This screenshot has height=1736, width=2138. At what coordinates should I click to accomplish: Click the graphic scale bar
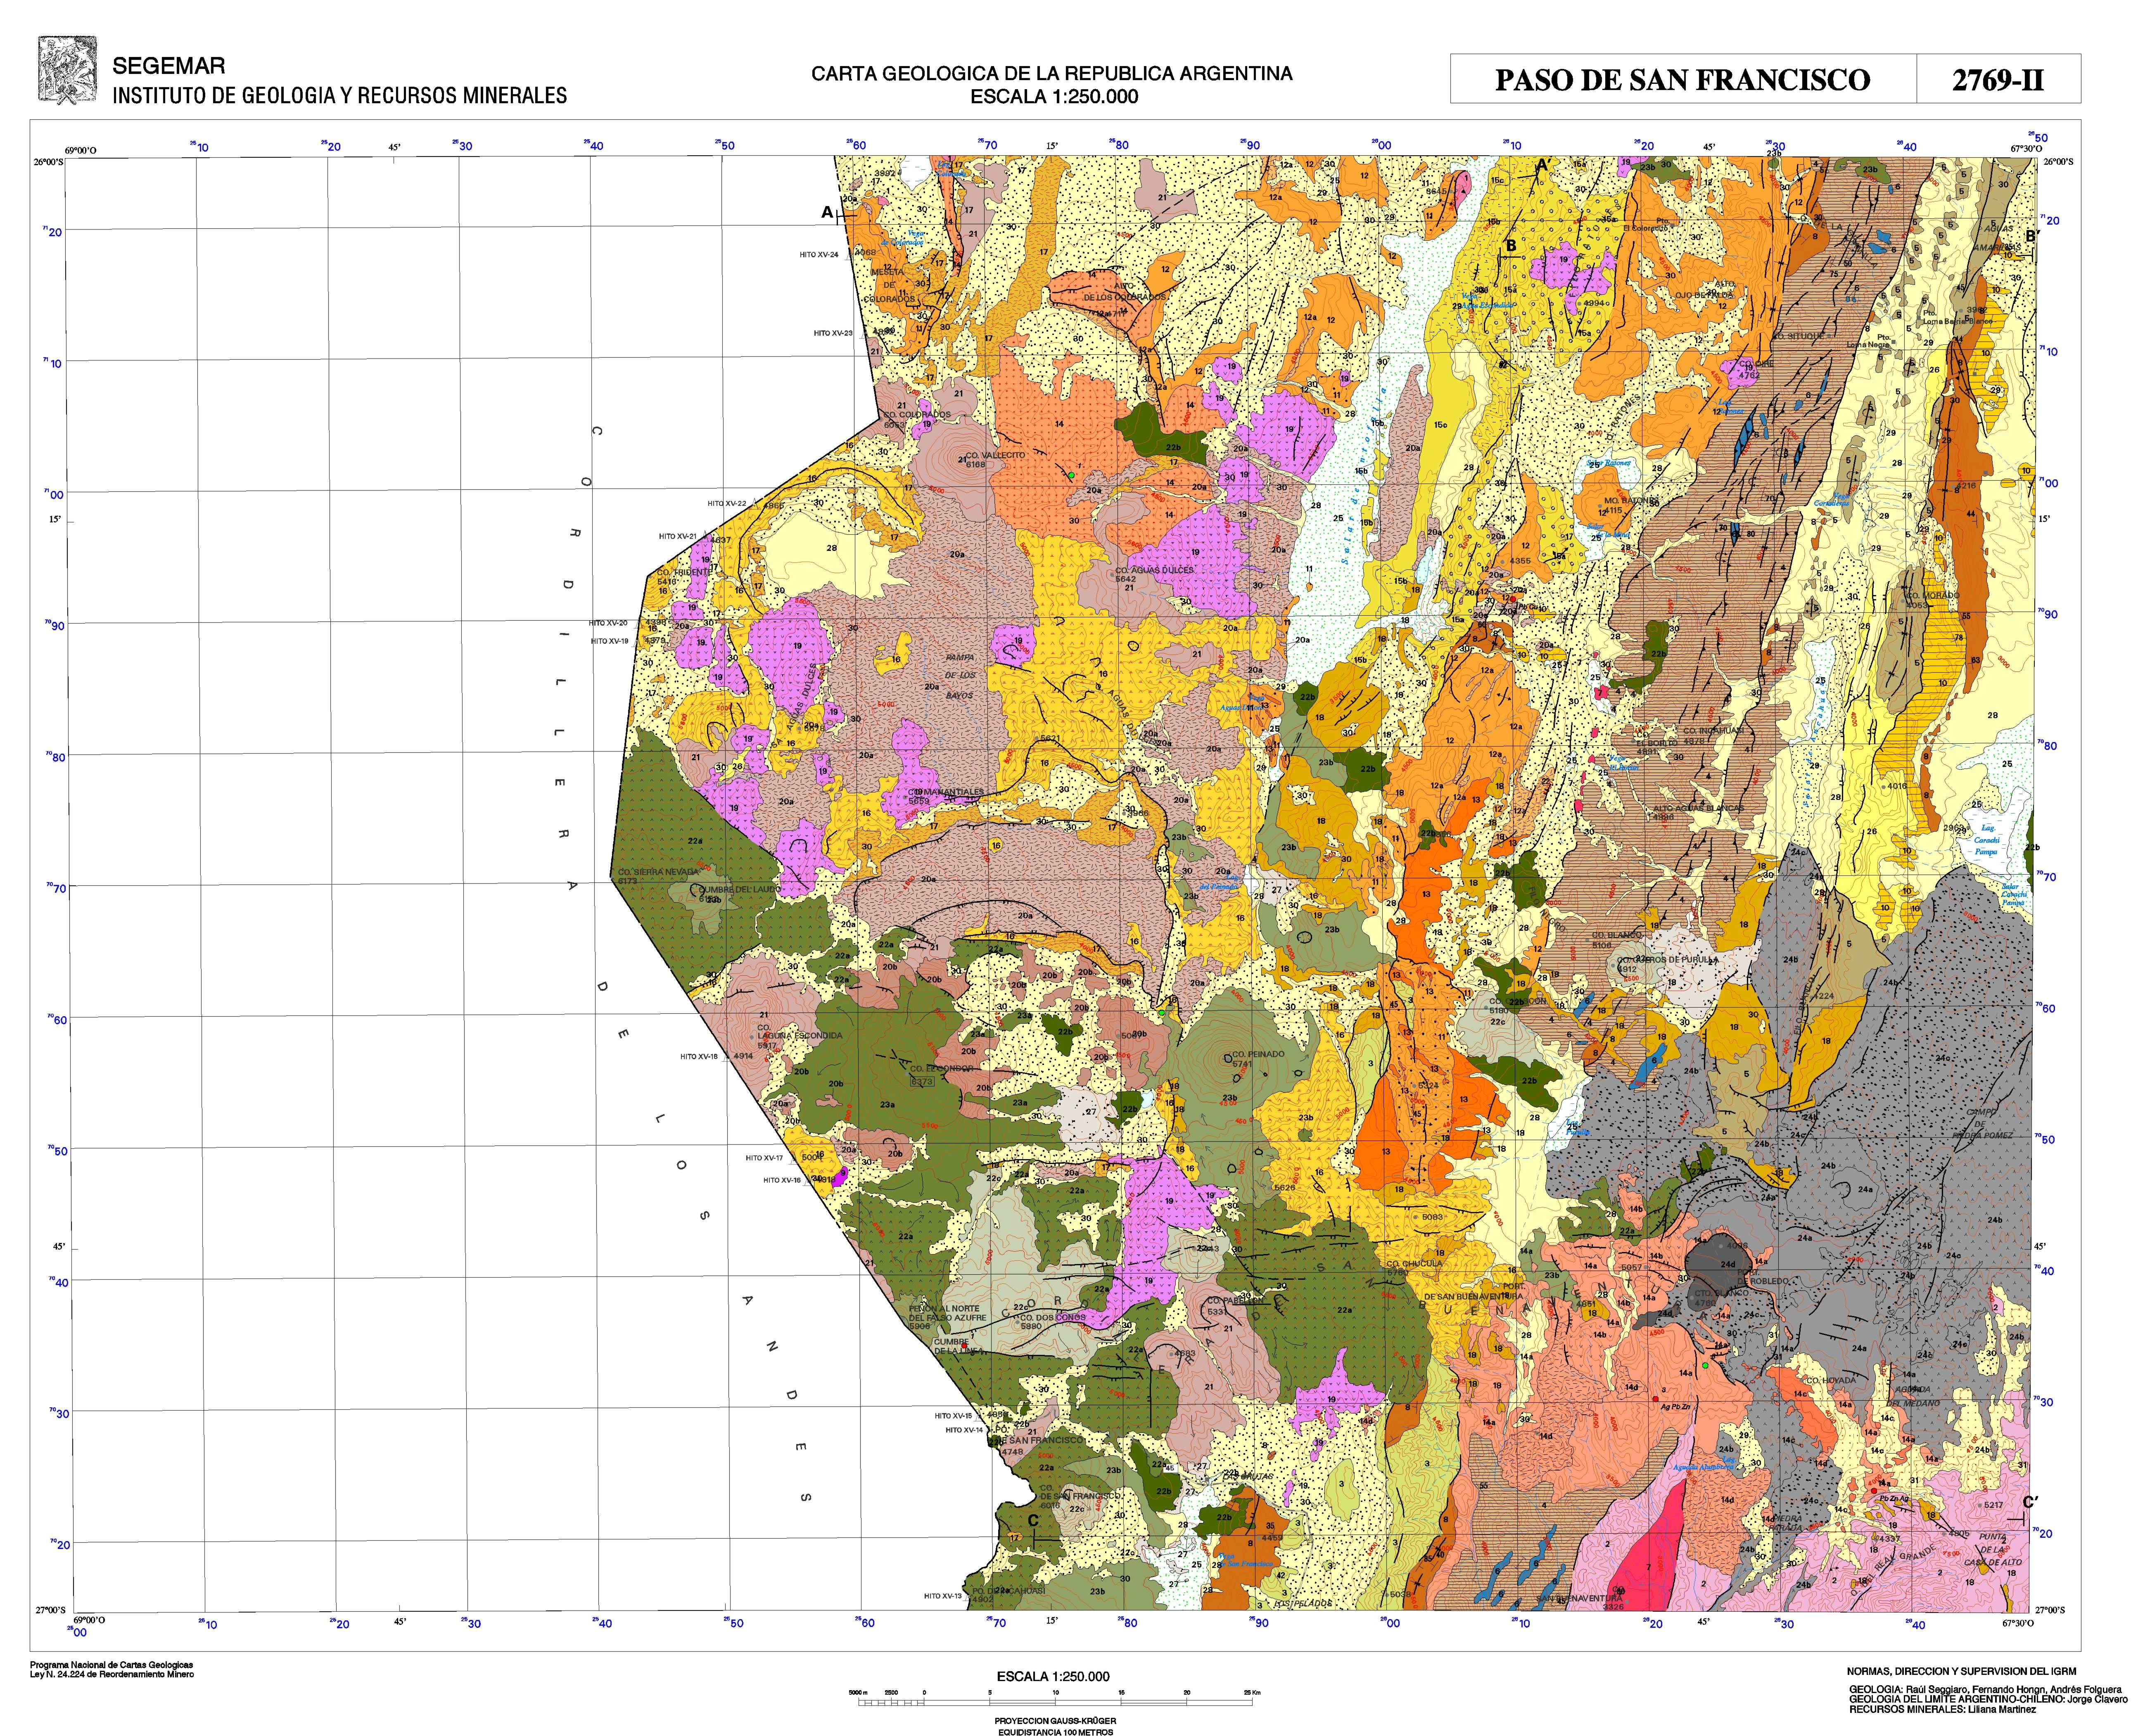tap(1055, 1697)
